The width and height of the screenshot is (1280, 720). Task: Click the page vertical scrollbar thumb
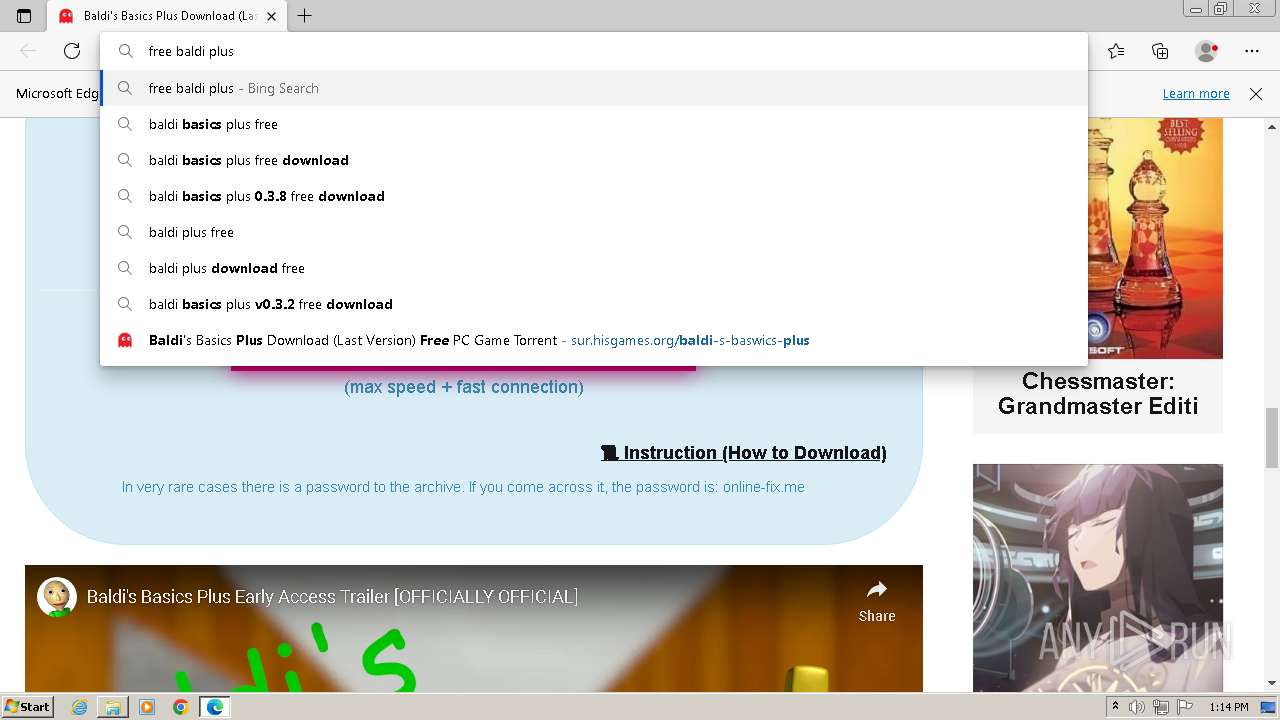pyautogui.click(x=1272, y=437)
